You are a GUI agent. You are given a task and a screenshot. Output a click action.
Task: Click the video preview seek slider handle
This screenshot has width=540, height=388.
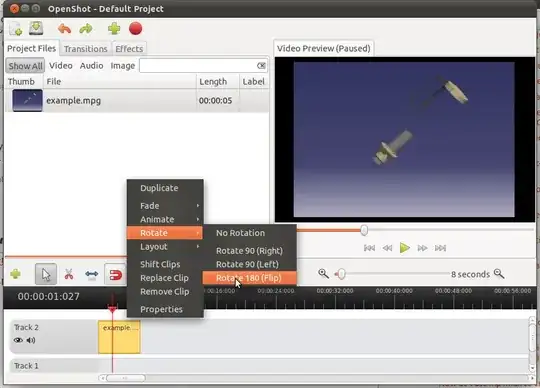point(364,230)
